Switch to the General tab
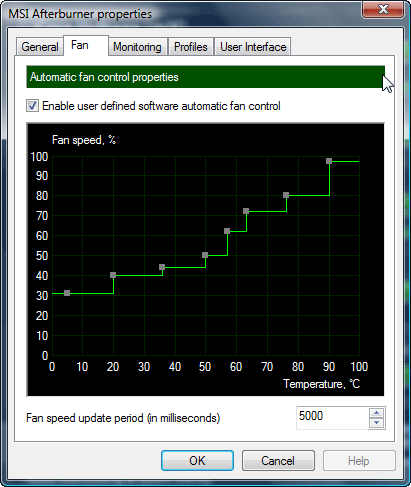 40,47
